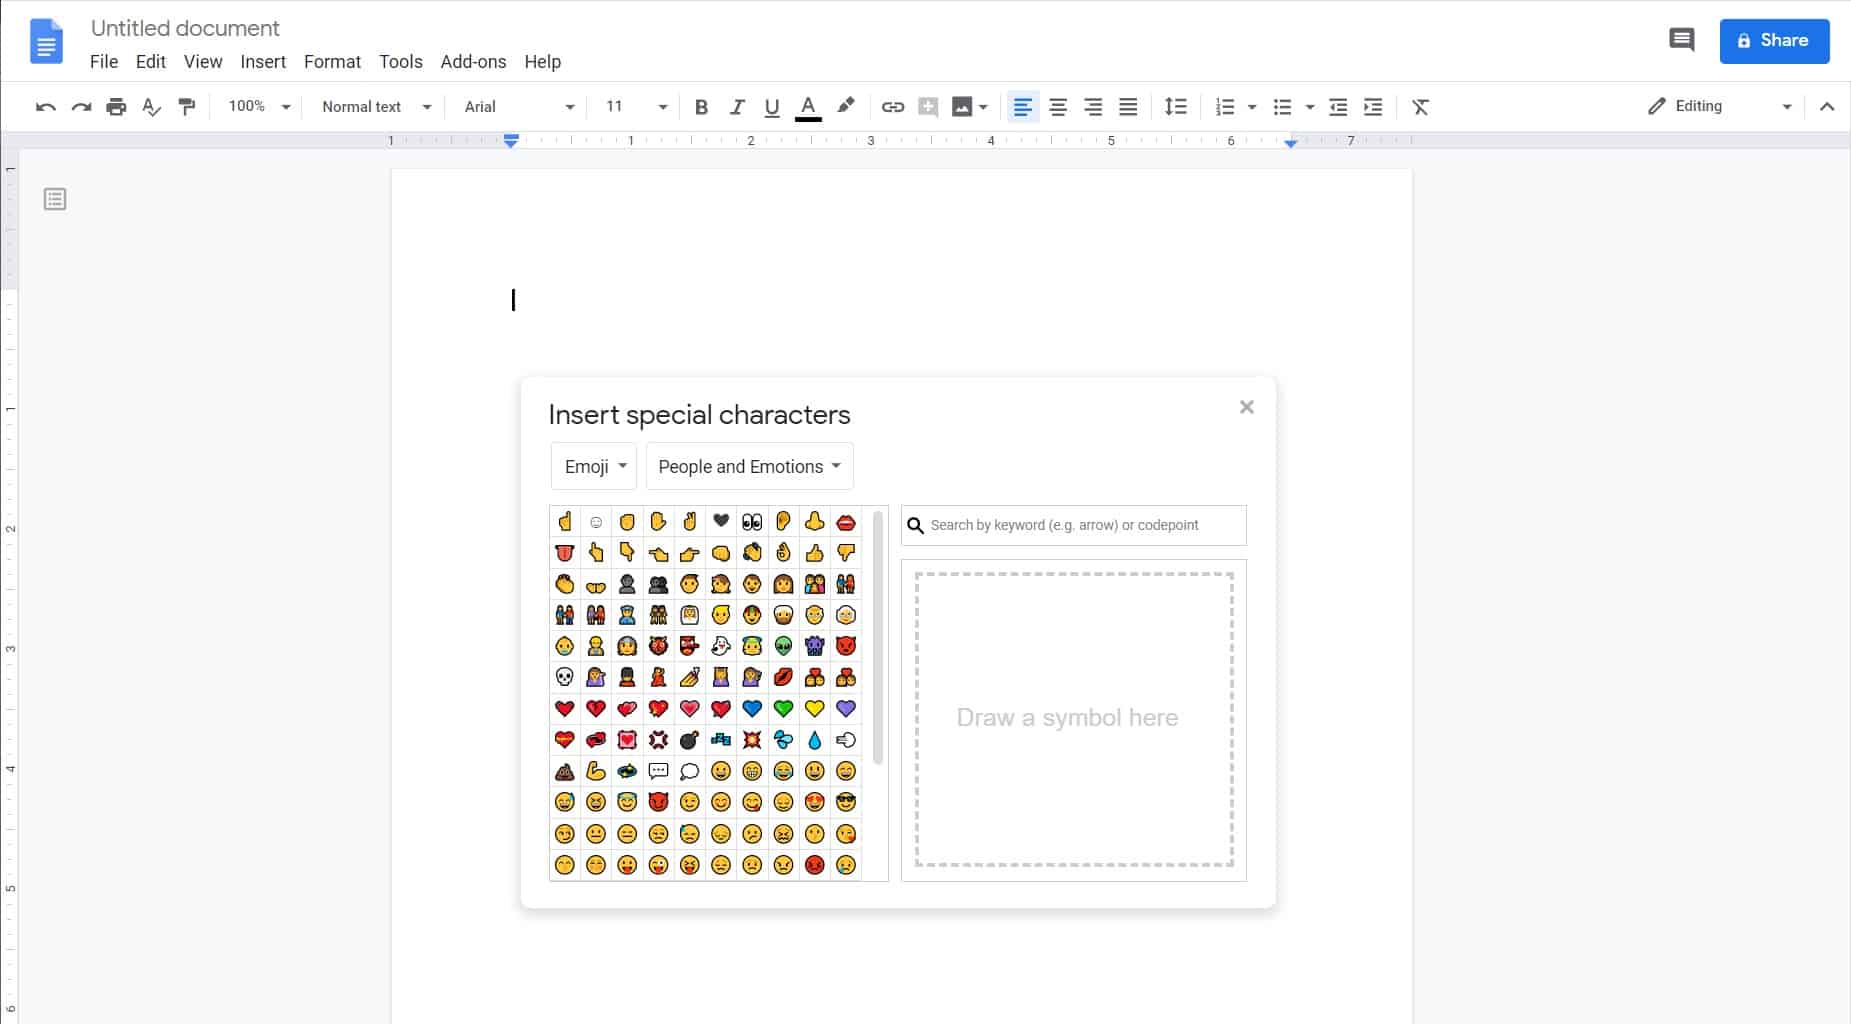Open the Emoji category dropdown
This screenshot has height=1024, width=1851.
(x=594, y=466)
